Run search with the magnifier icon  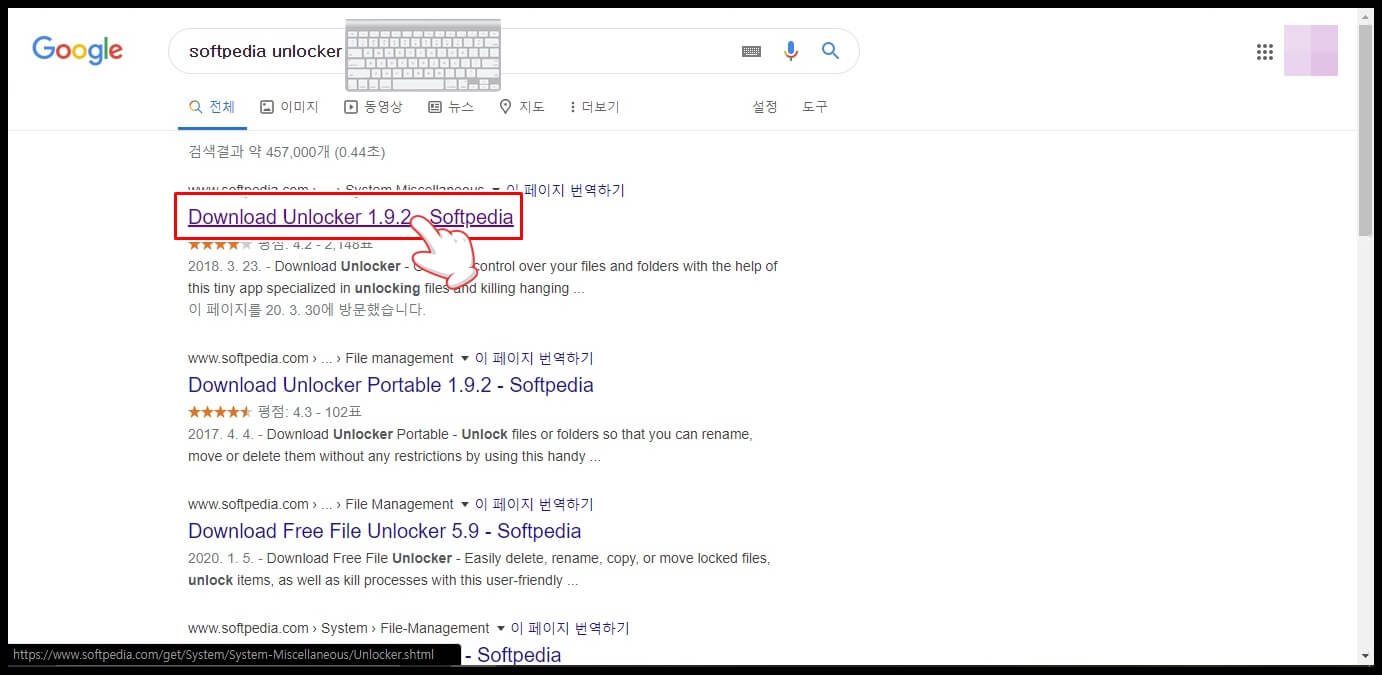[x=830, y=50]
